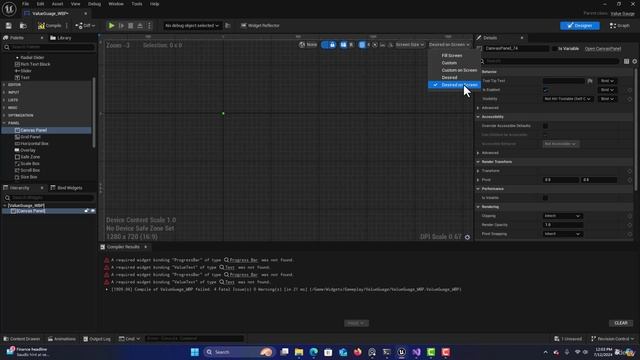Start play with the green Play button
Viewport: 640px width, 360px height.
click(x=111, y=26)
